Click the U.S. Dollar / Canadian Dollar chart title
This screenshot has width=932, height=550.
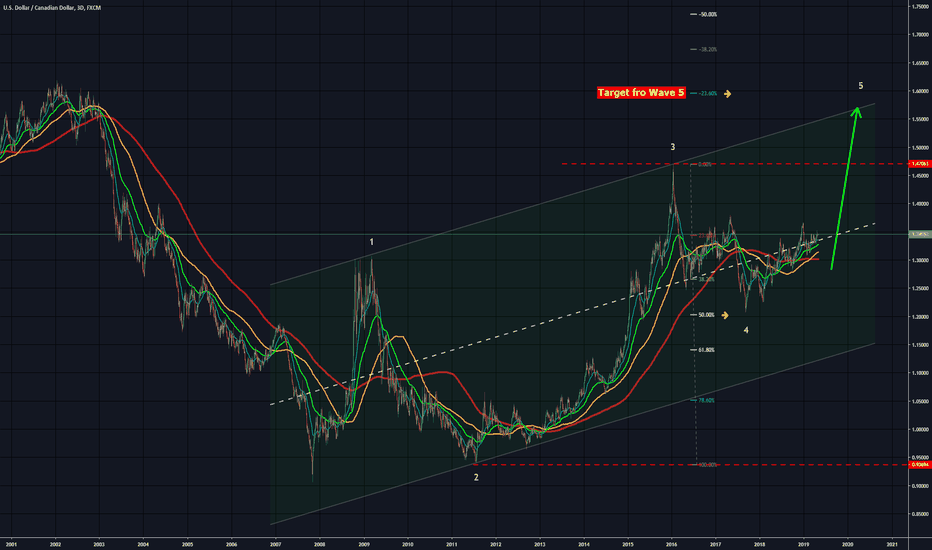[52, 8]
